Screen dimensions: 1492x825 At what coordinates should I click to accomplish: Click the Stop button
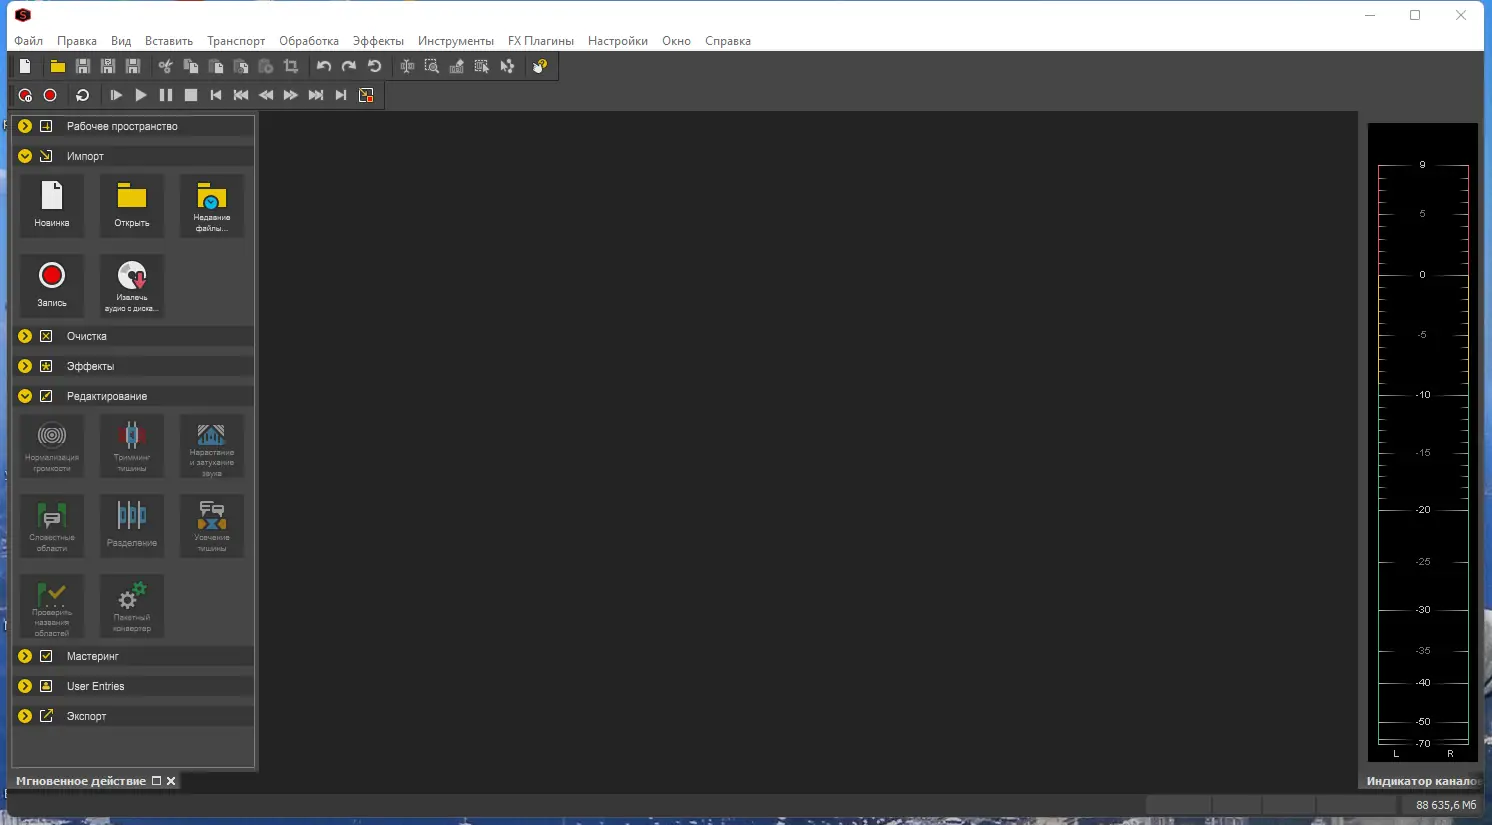[191, 95]
